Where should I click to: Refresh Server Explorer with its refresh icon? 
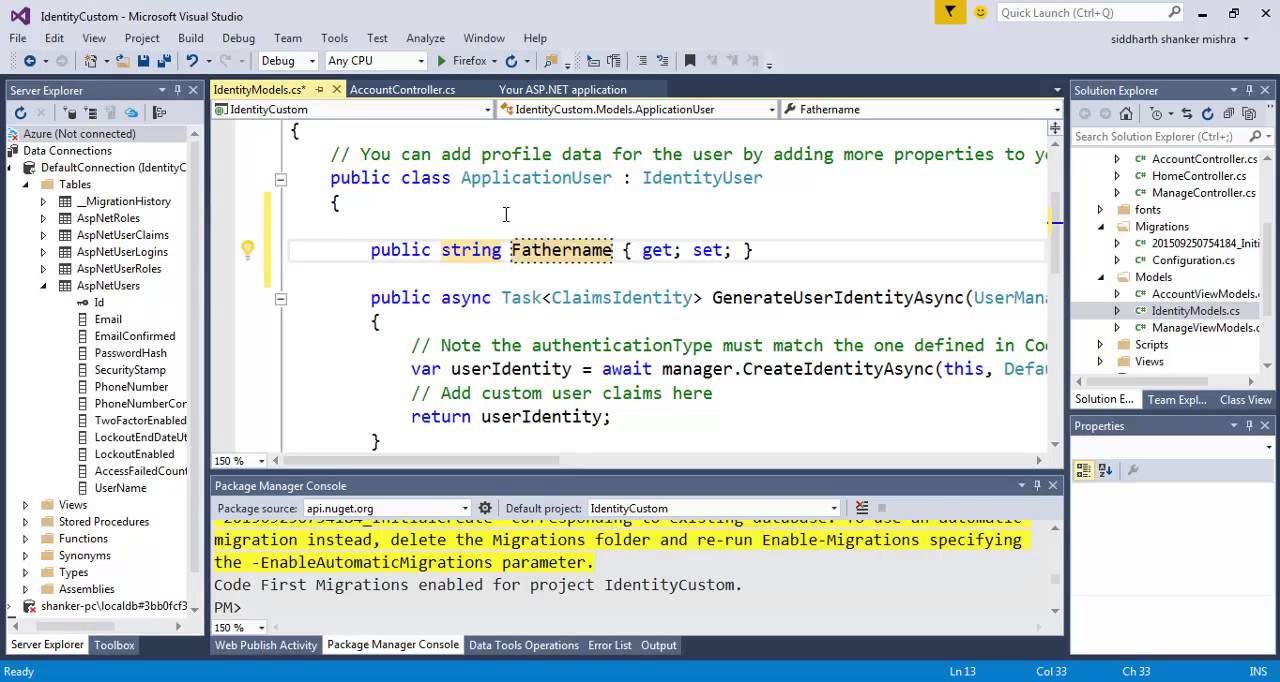20,113
